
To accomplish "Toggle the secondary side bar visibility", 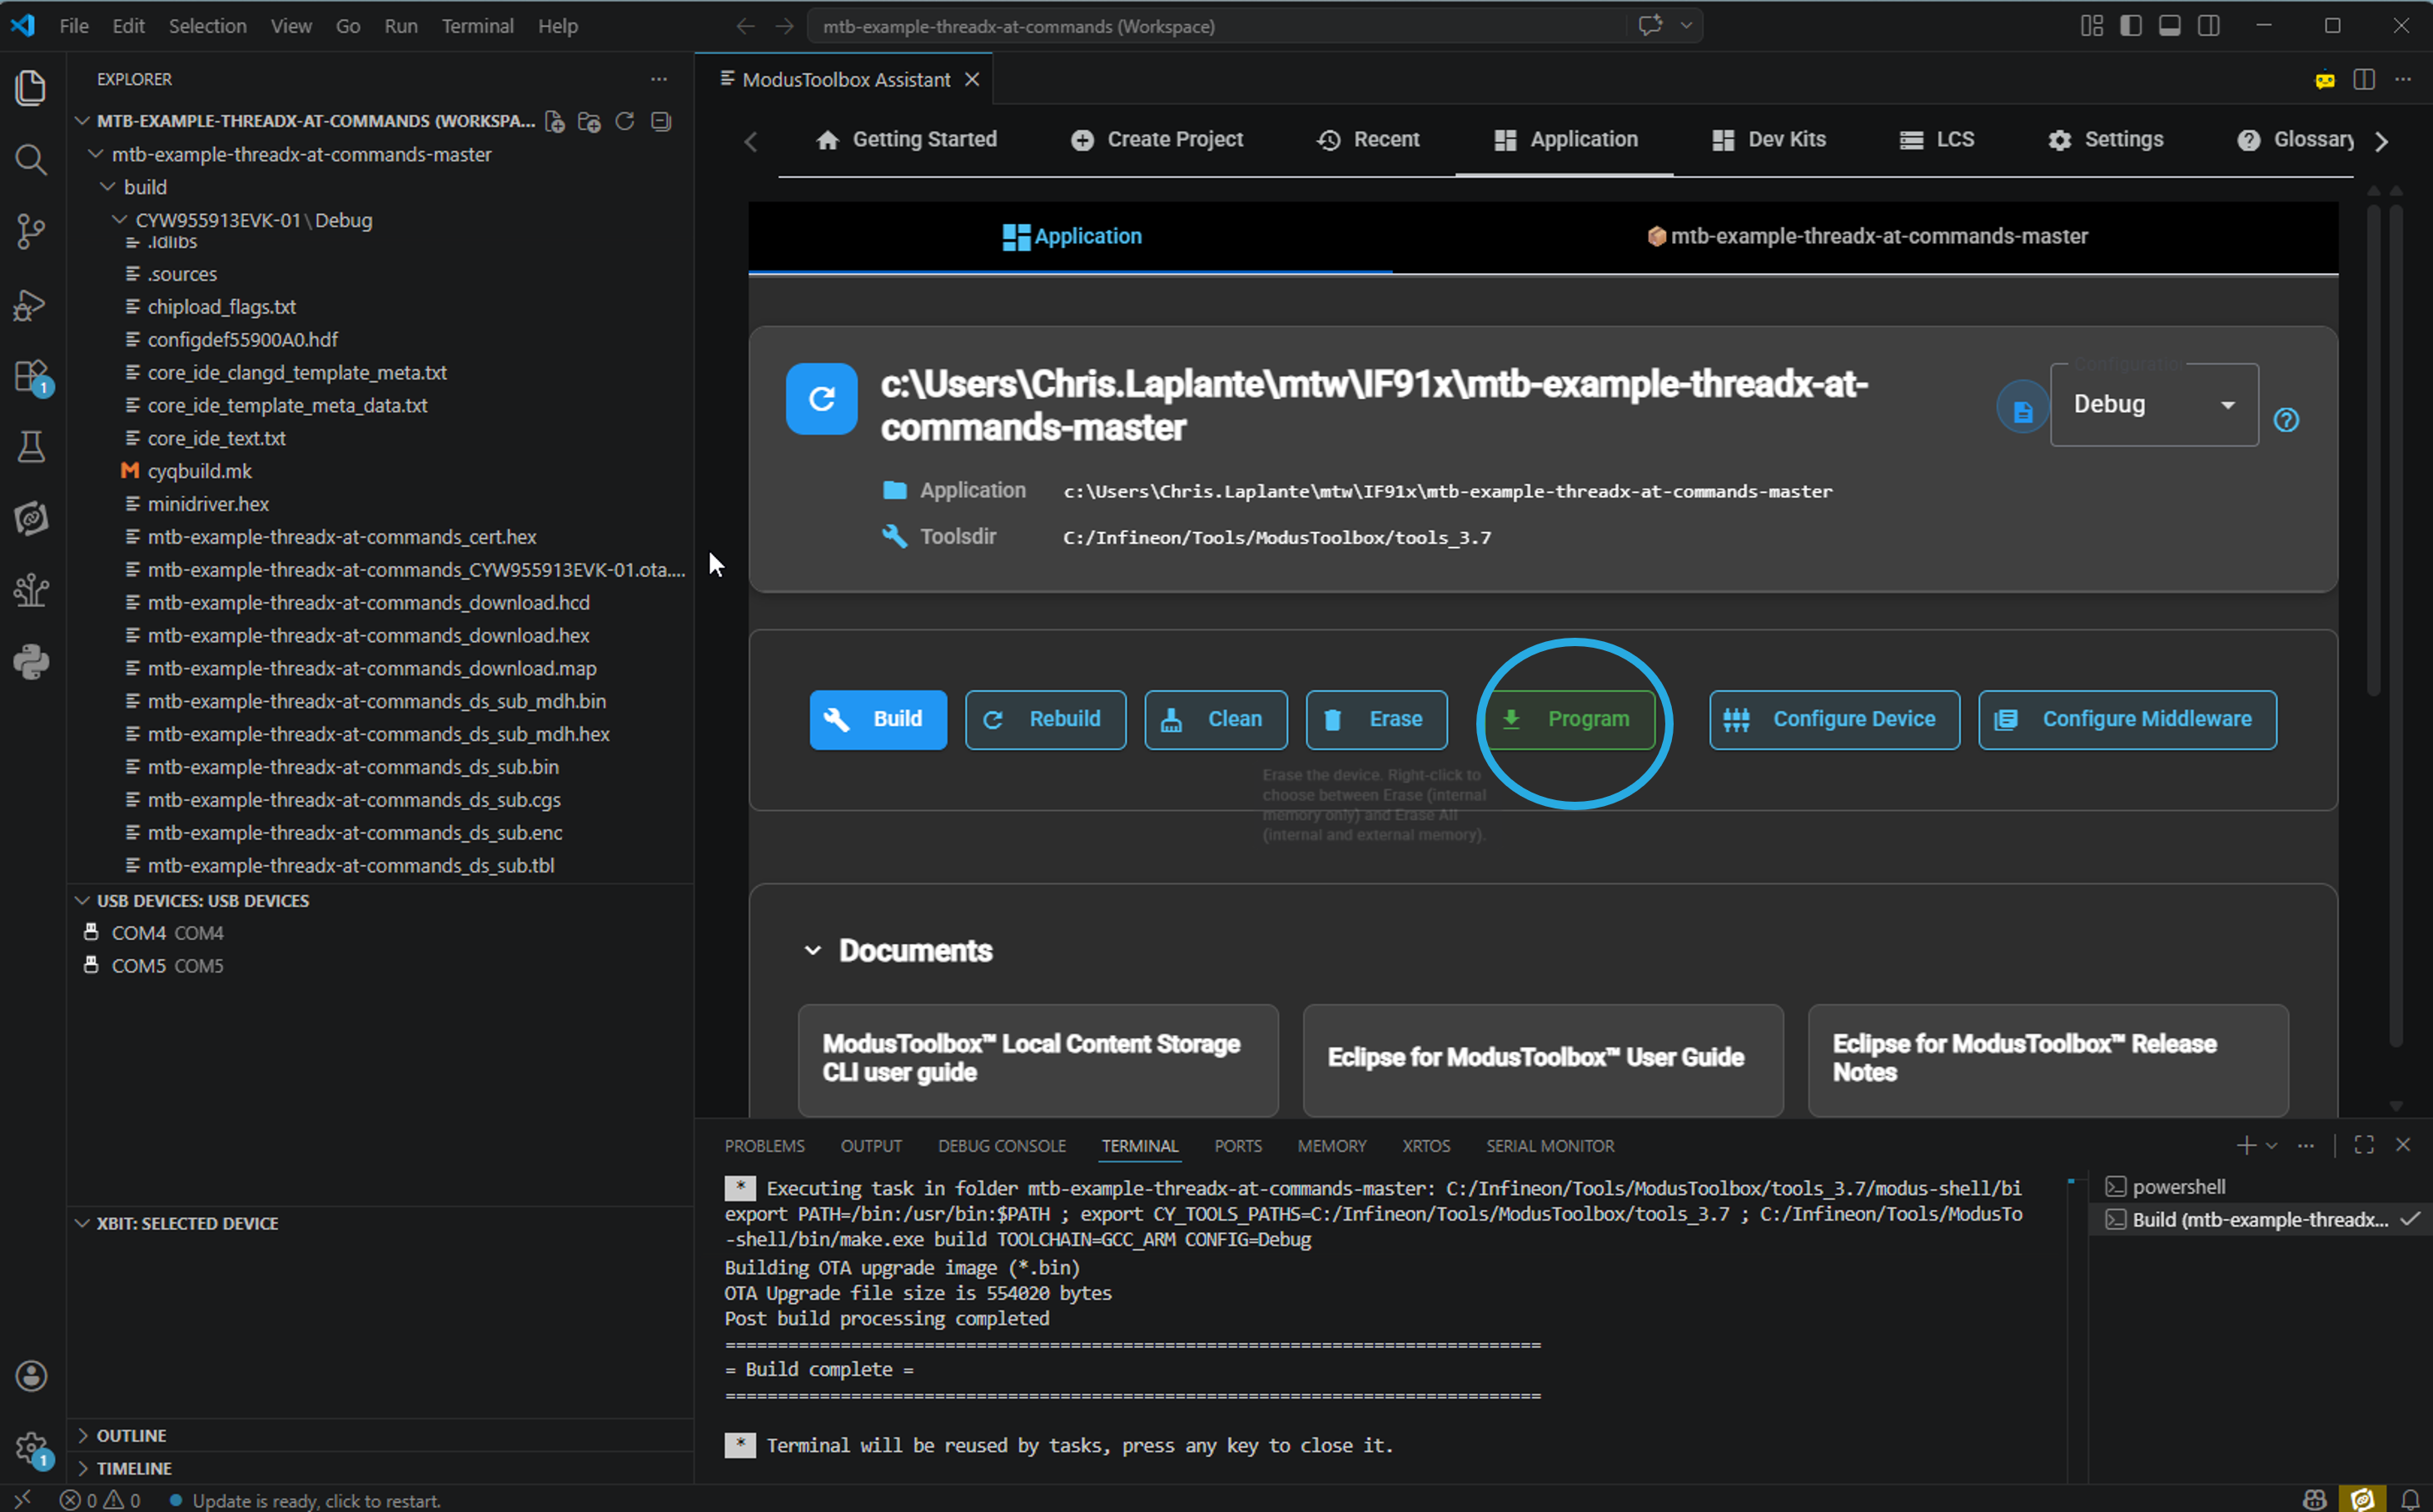I will pyautogui.click(x=2209, y=26).
